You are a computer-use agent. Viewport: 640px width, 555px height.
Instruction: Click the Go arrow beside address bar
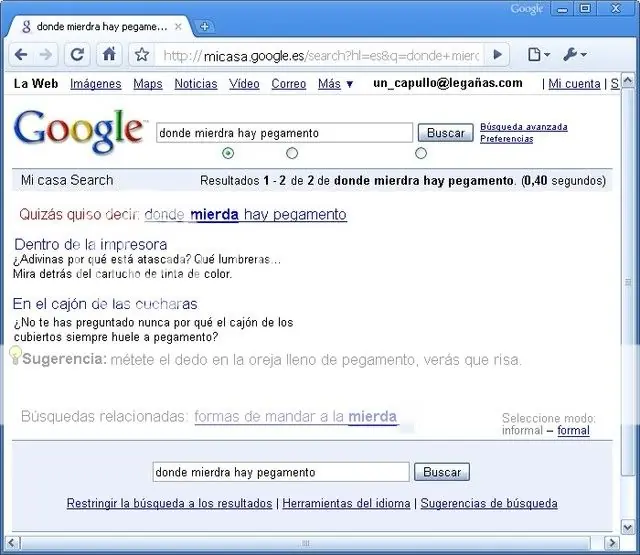(x=497, y=54)
